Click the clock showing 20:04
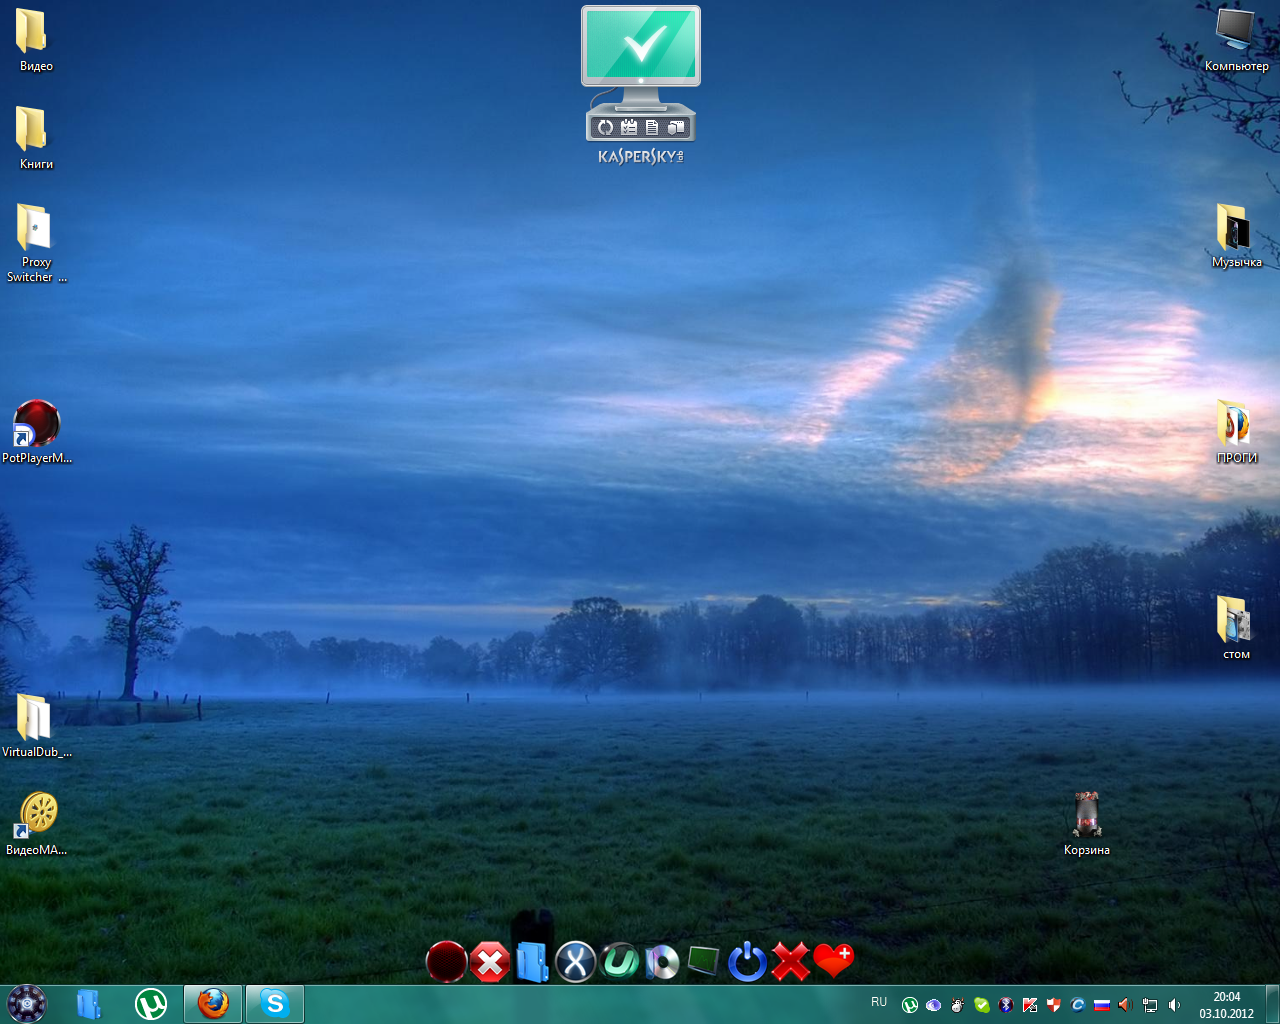The height and width of the screenshot is (1024, 1280). tap(1227, 1004)
